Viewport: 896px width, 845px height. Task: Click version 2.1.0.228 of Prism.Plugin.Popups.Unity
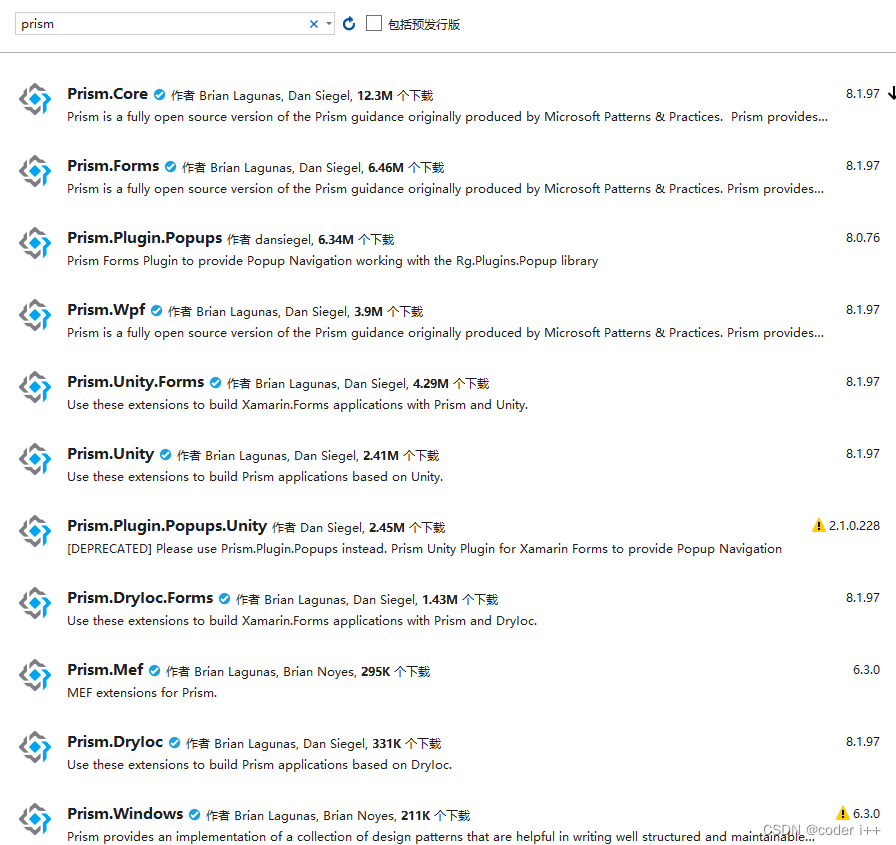point(854,526)
